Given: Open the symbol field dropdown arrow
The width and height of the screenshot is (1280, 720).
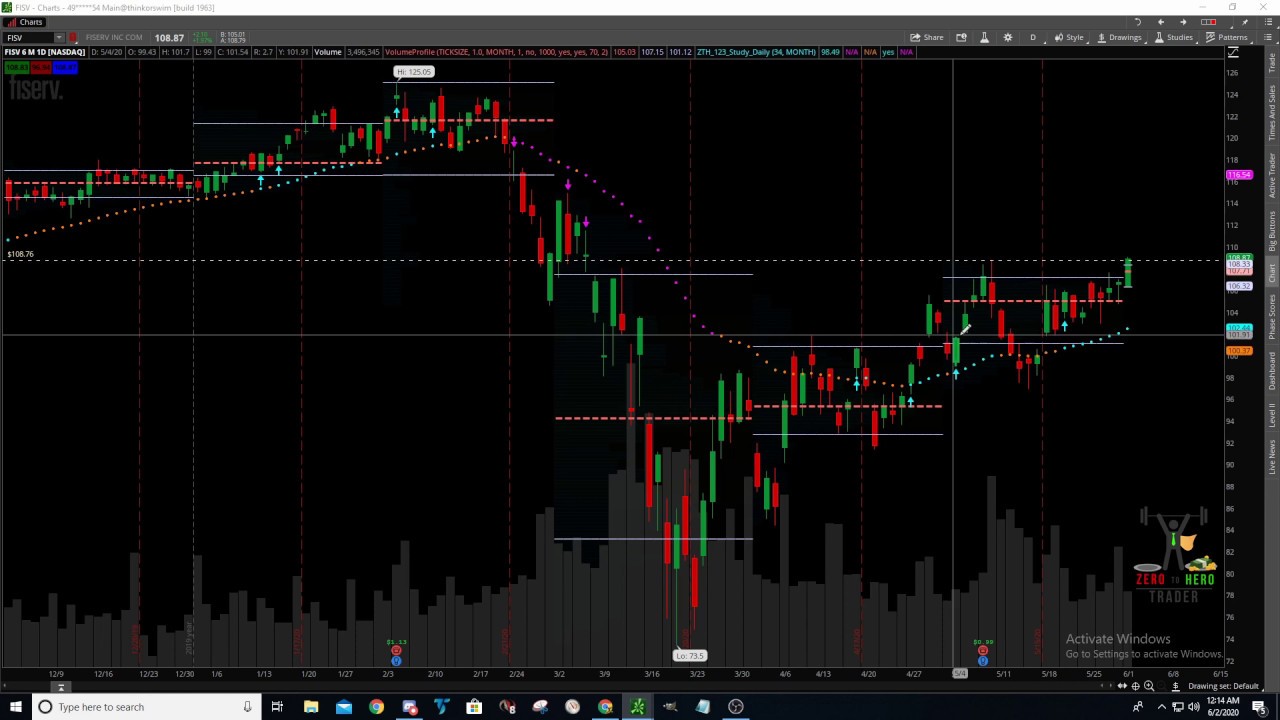Looking at the screenshot, I should [x=59, y=38].
